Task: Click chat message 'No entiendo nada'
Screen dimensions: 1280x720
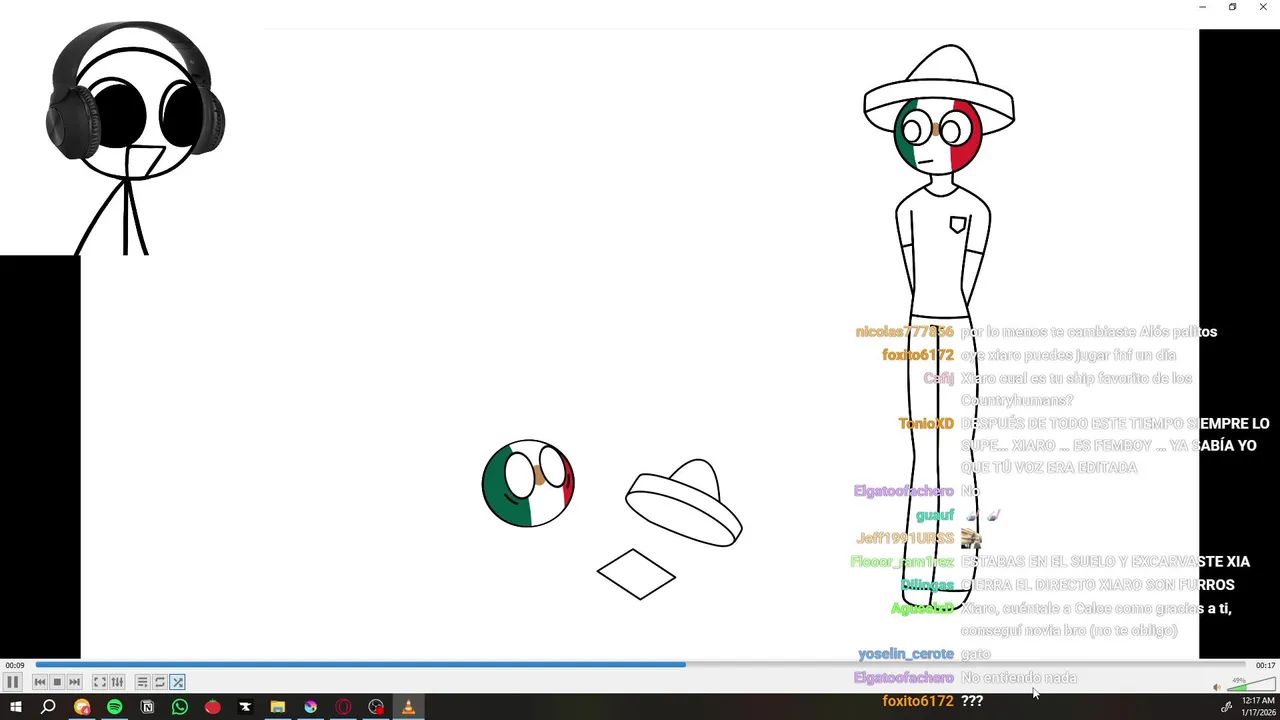Action: click(x=1019, y=678)
